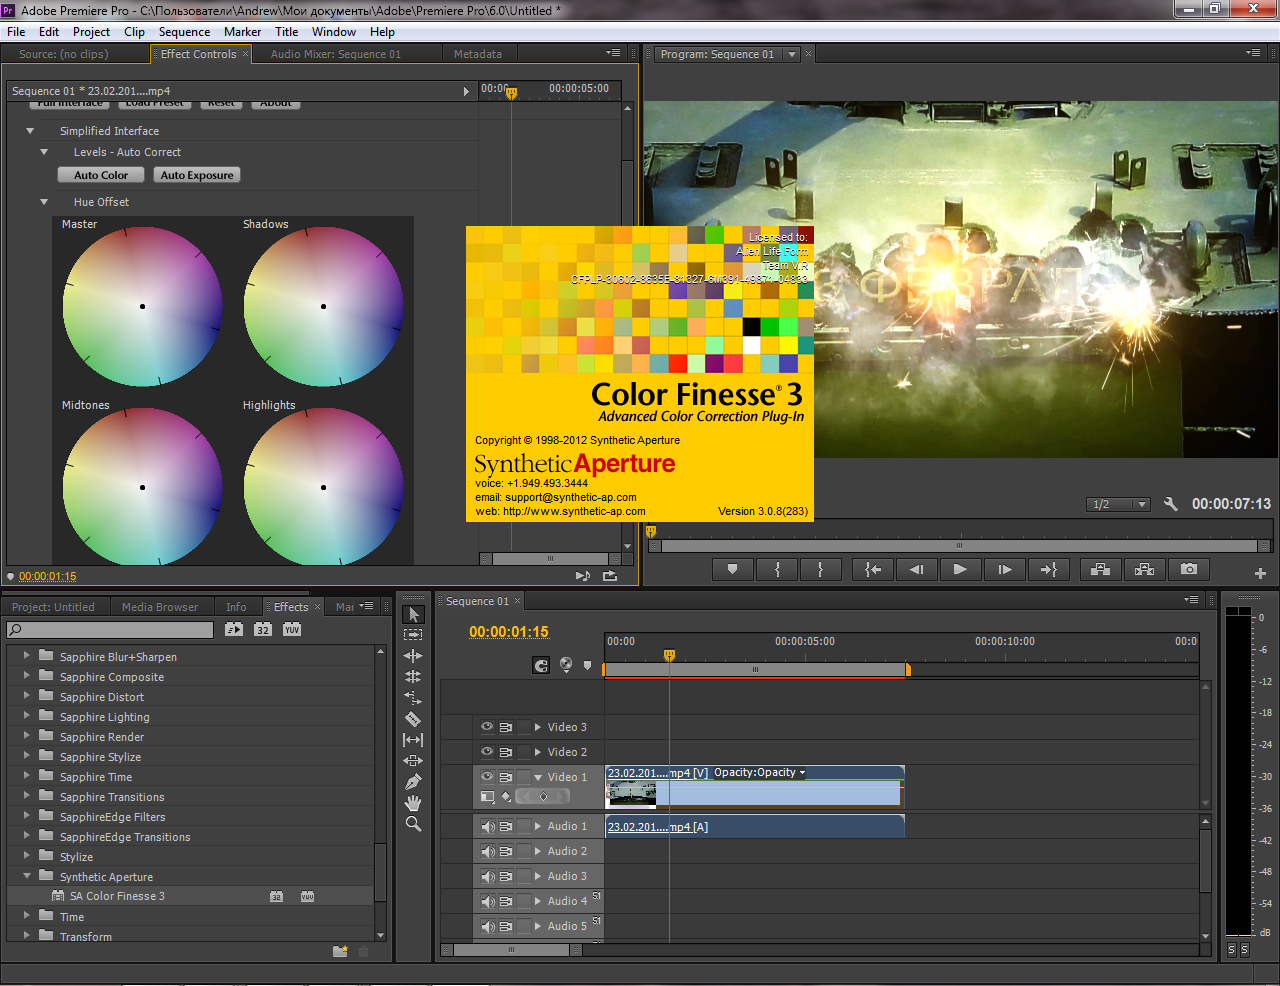This screenshot has height=986, width=1280.
Task: Click Mark In button
Action: [777, 569]
